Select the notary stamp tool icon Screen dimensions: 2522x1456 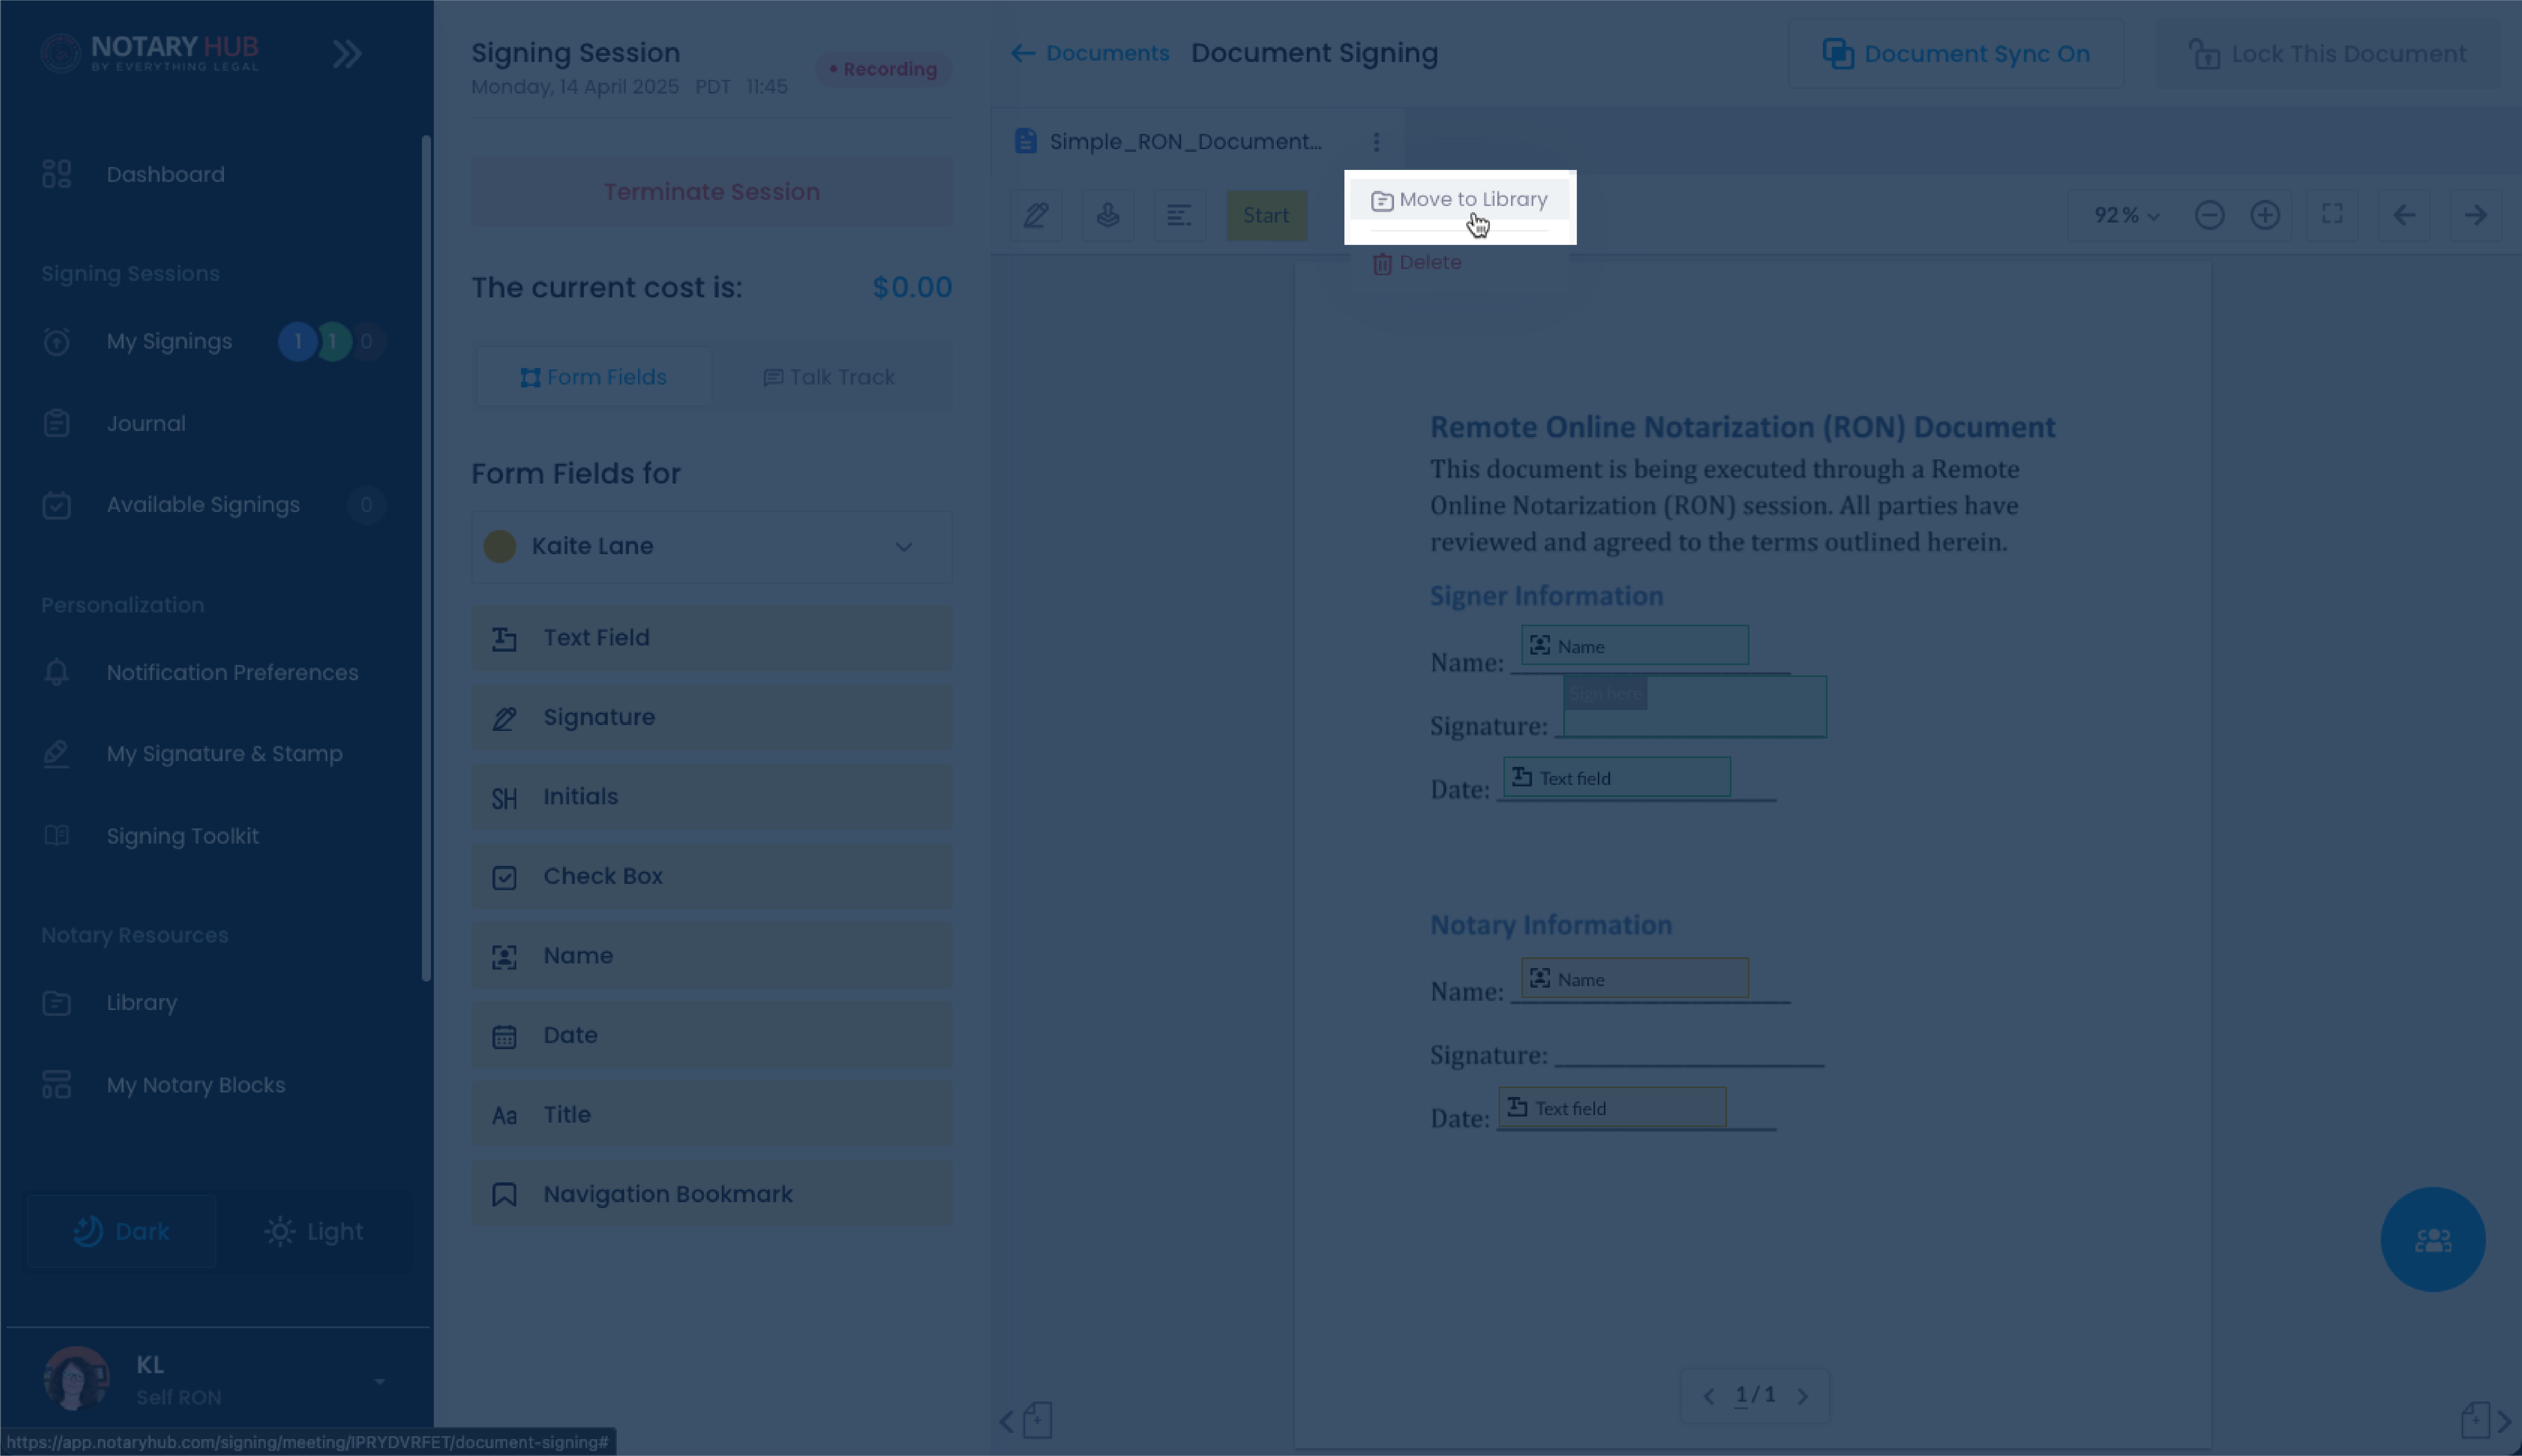coord(1108,215)
